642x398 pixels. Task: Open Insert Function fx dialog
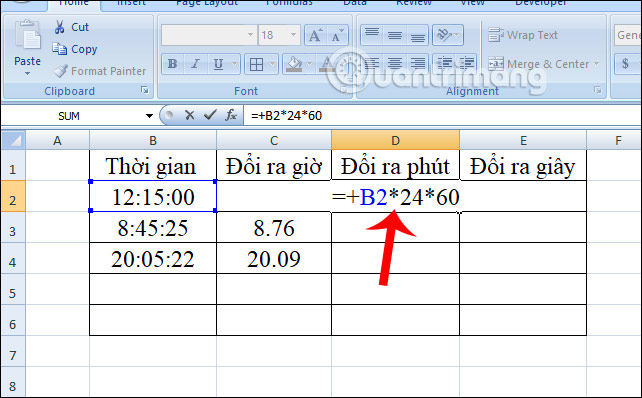click(x=231, y=115)
